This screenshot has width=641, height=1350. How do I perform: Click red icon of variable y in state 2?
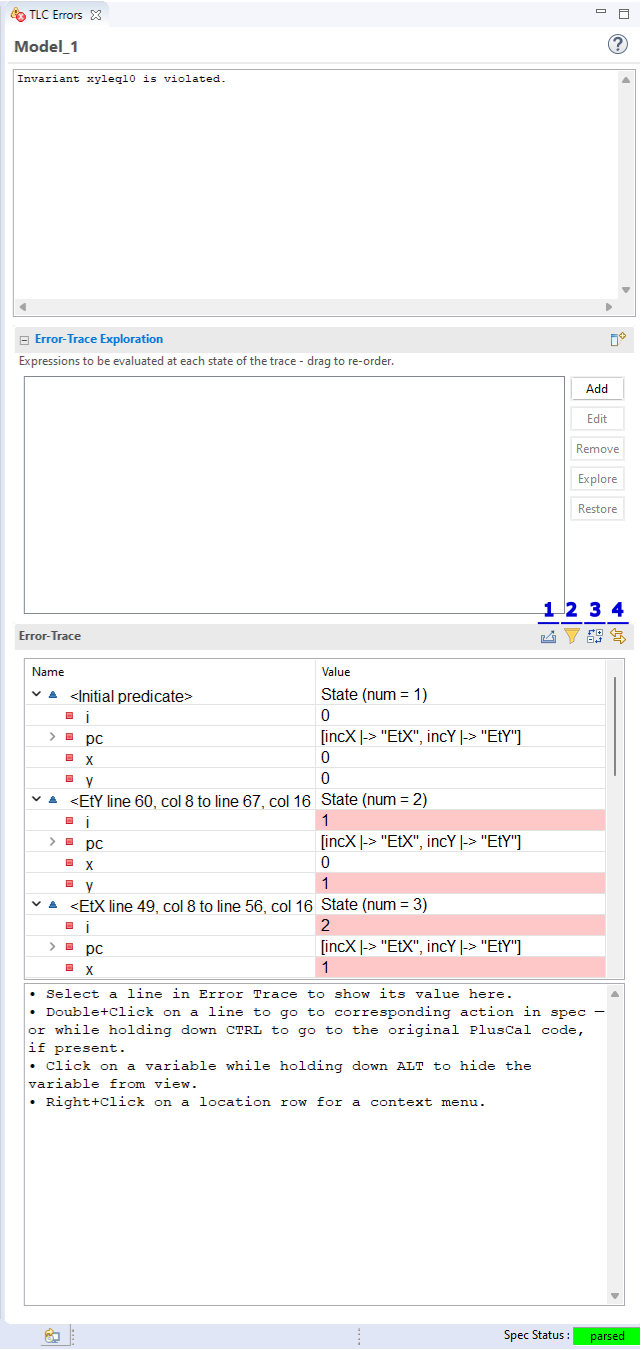click(69, 884)
